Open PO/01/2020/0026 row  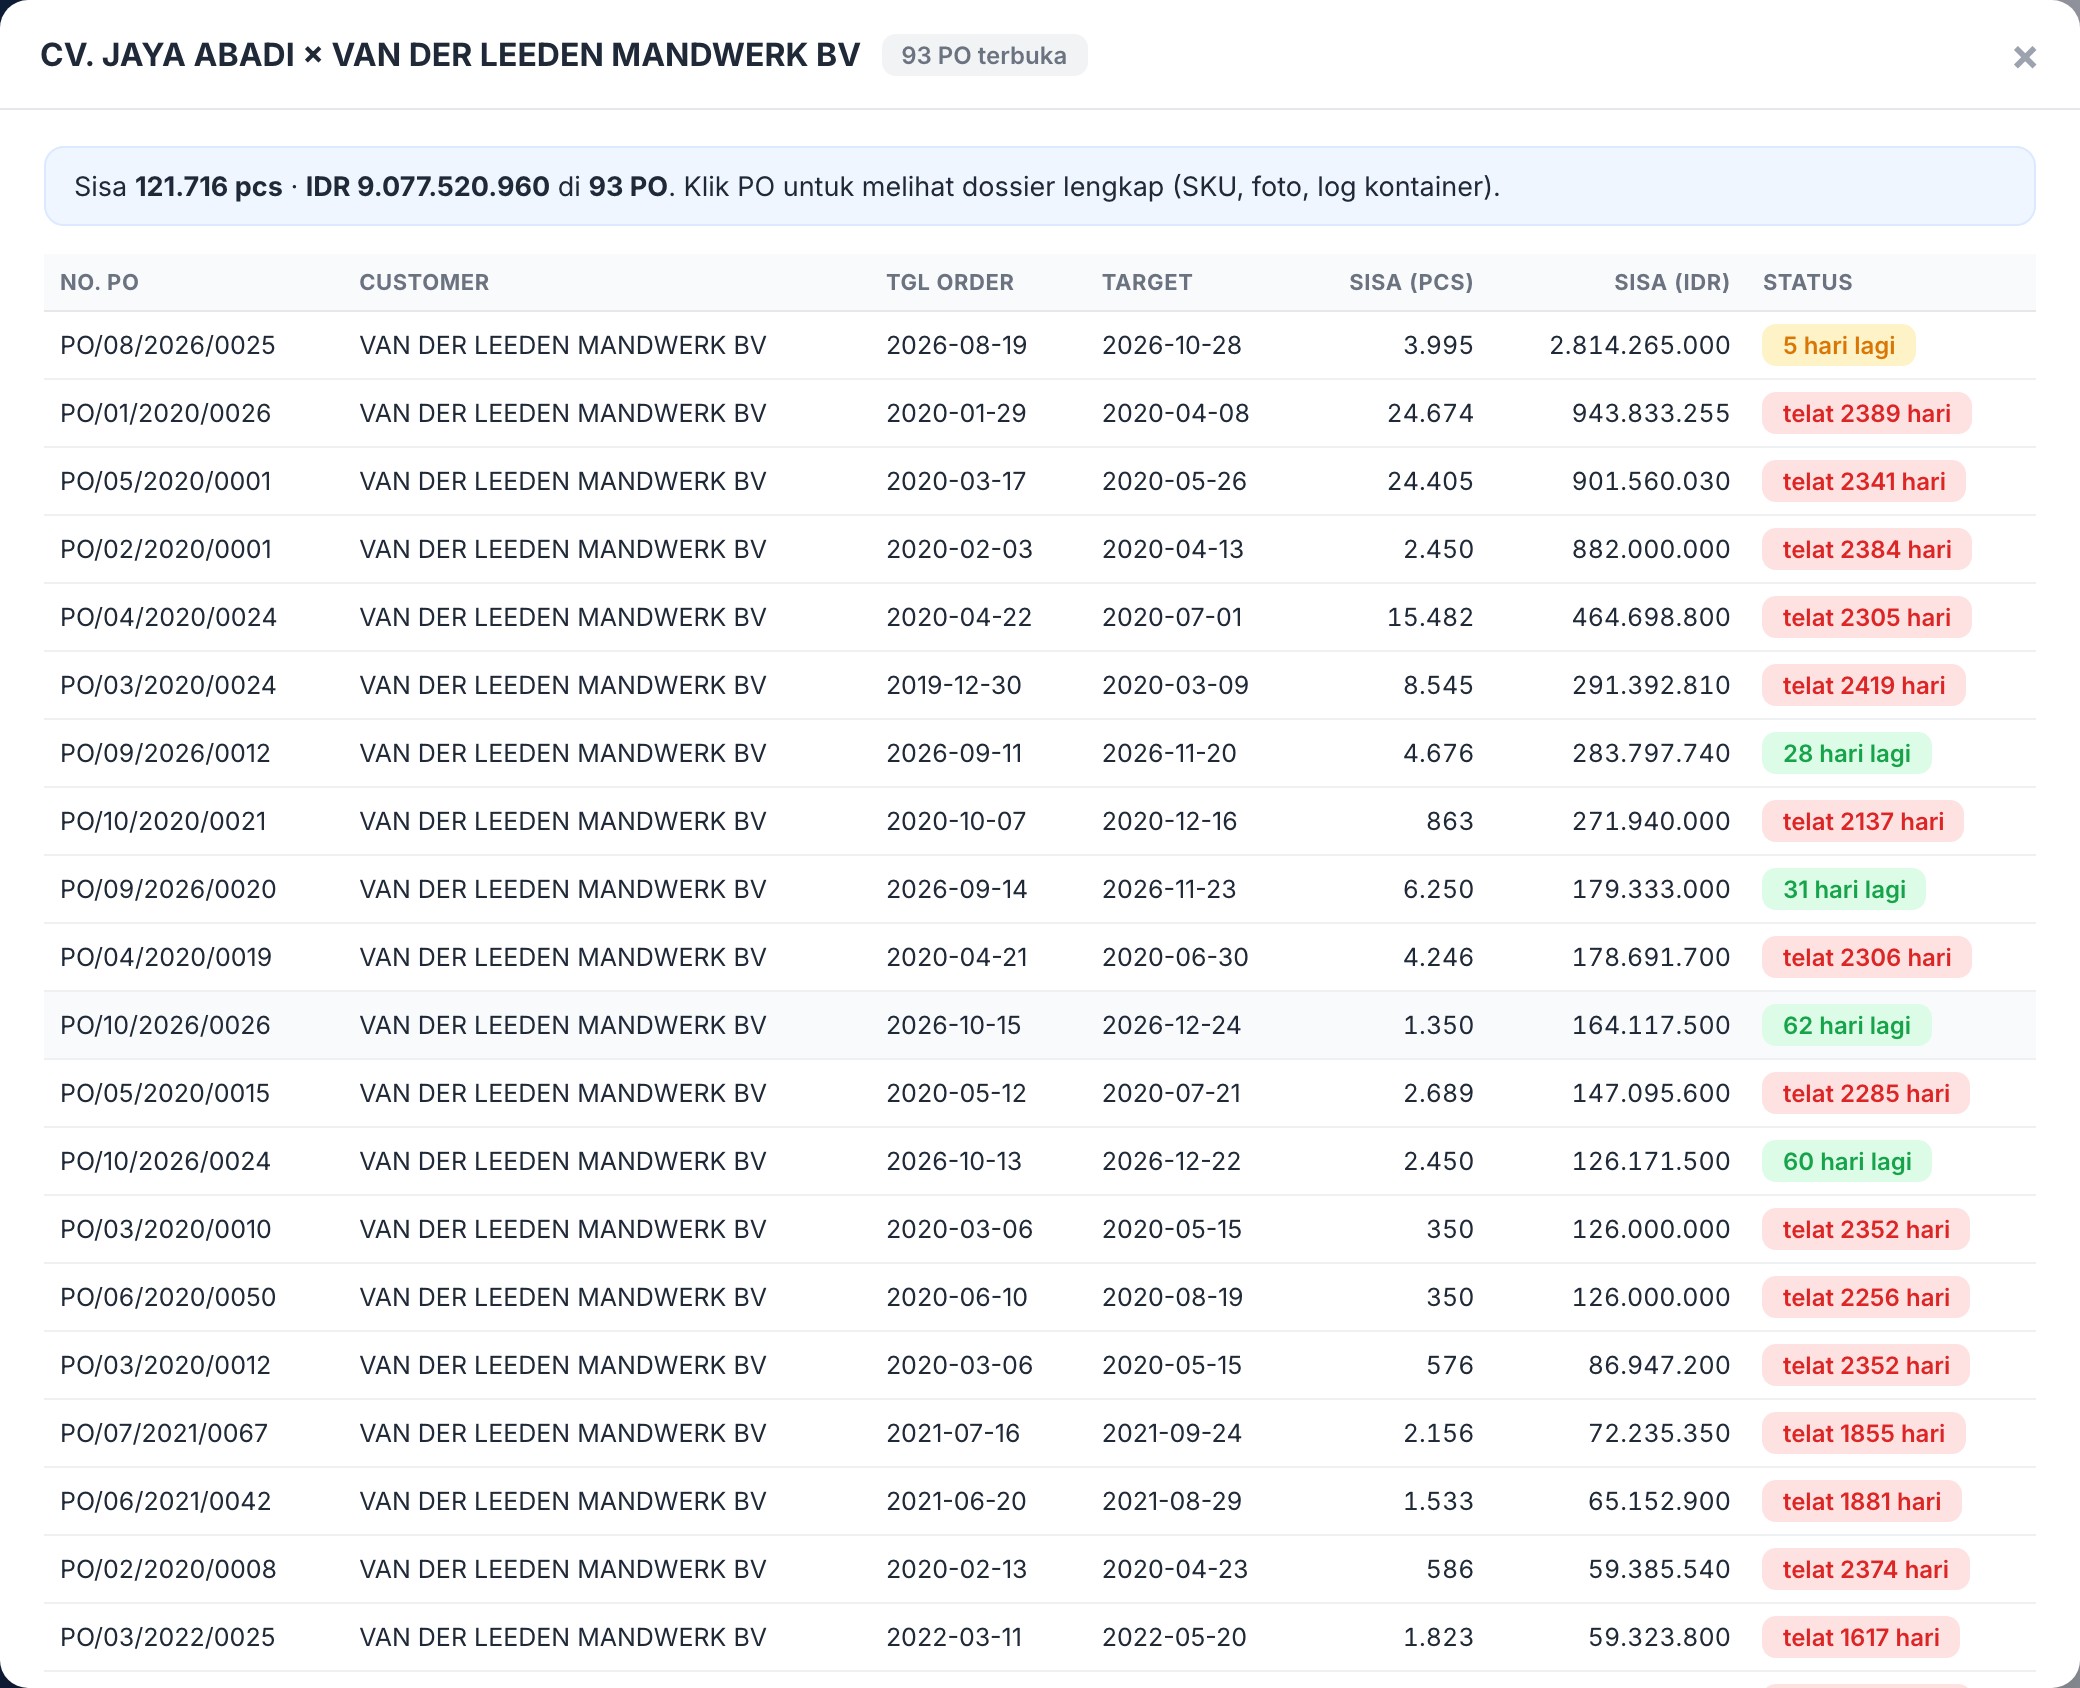click(1039, 413)
